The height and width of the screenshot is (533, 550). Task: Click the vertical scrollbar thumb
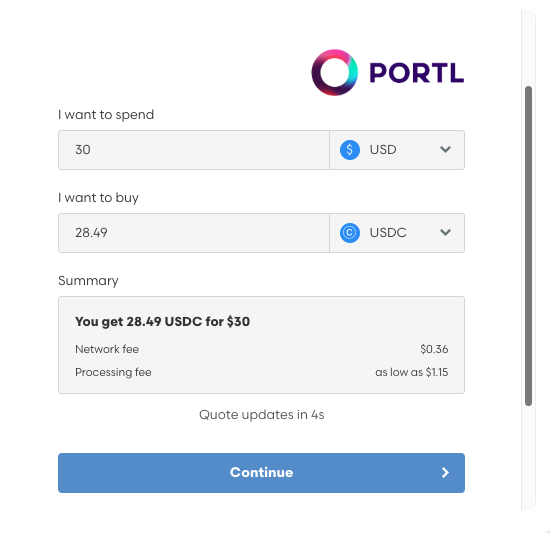[x=528, y=246]
